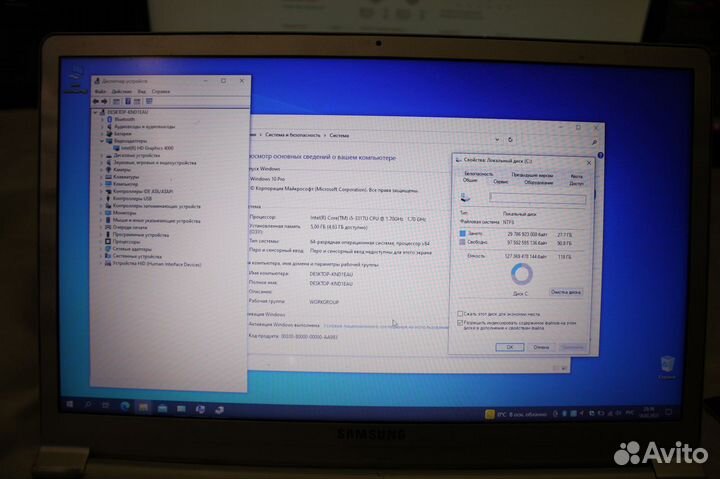
Task: Open the Вид menu in Device Manager
Action: pyautogui.click(x=142, y=91)
